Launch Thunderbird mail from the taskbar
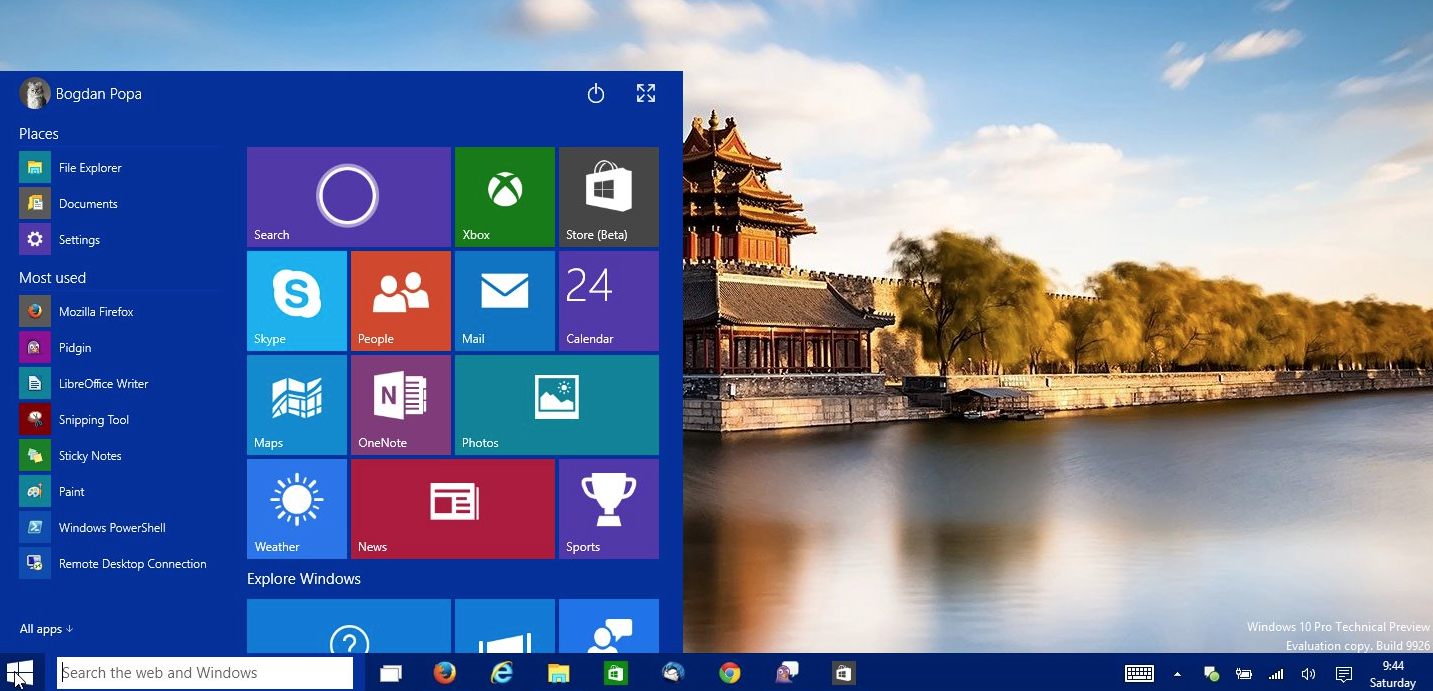 click(673, 673)
